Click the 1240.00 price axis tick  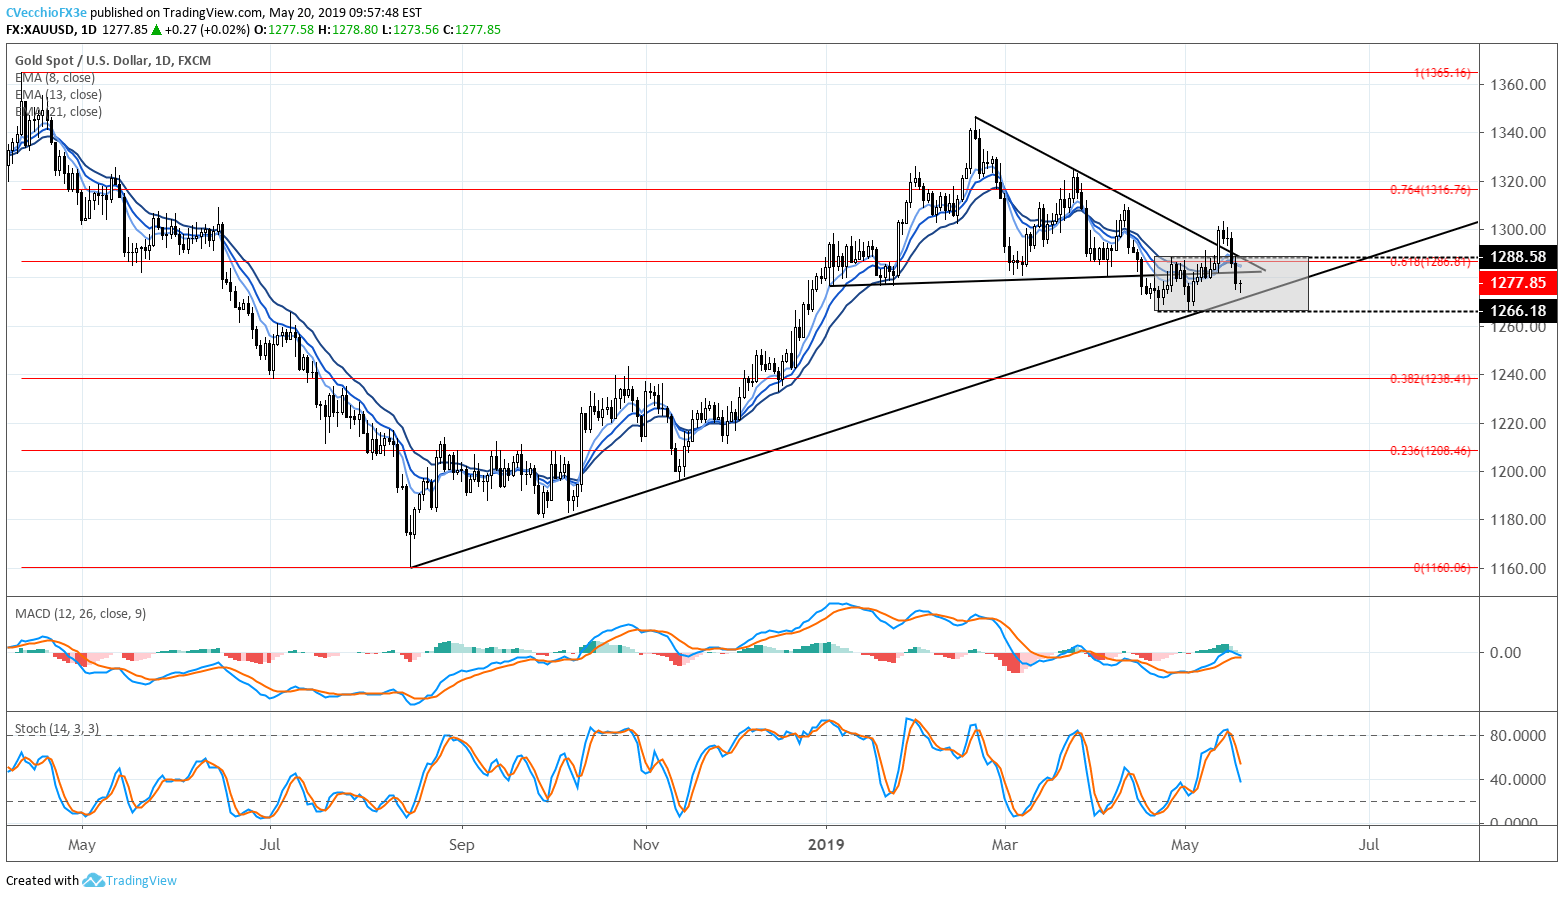pos(1518,375)
